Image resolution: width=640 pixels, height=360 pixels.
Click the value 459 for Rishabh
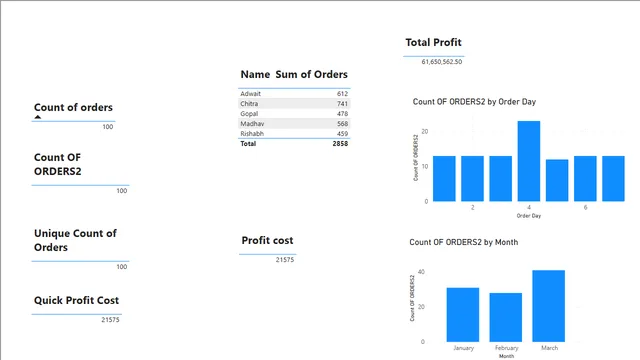coord(342,133)
